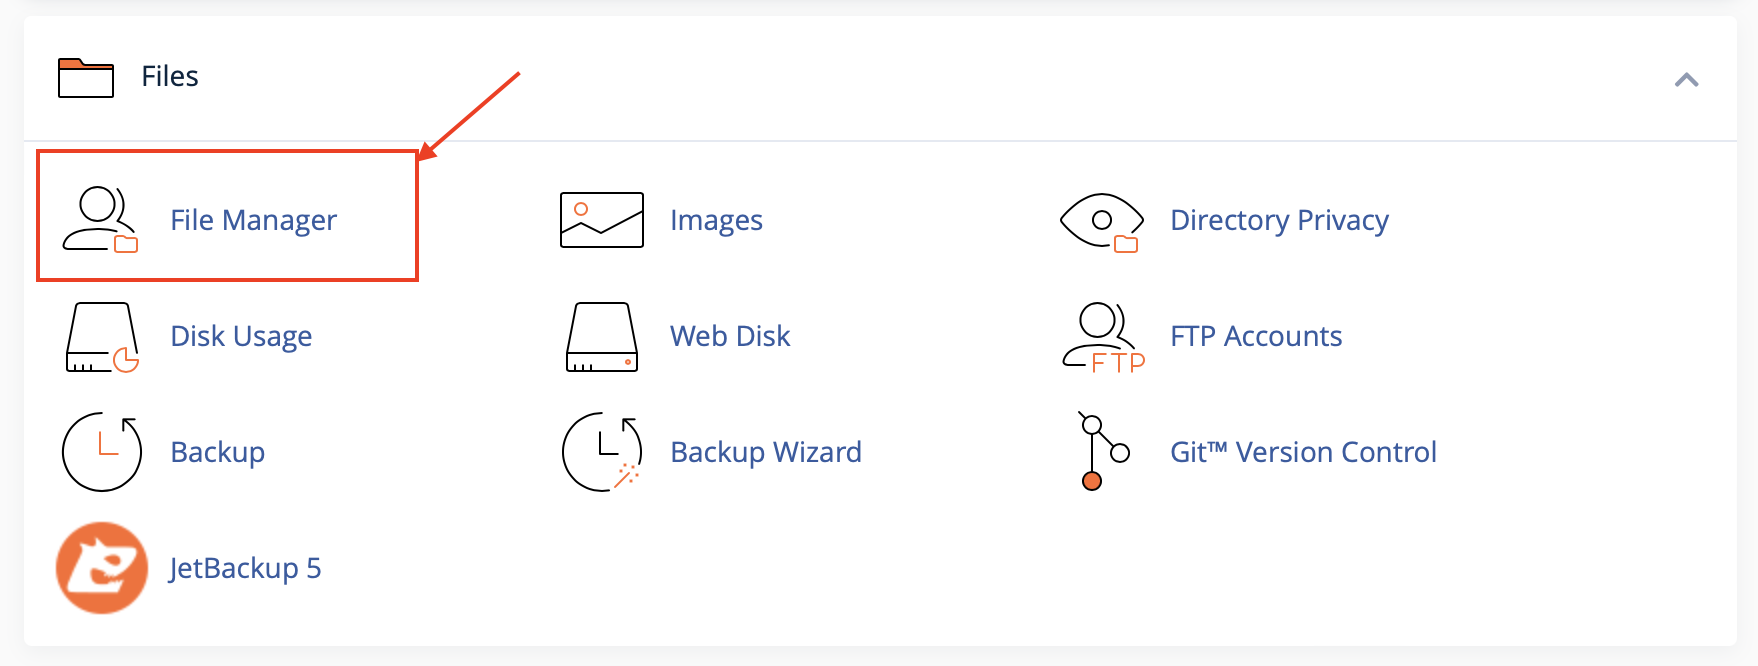1758x666 pixels.
Task: Click the Files section header
Action: coord(168,76)
